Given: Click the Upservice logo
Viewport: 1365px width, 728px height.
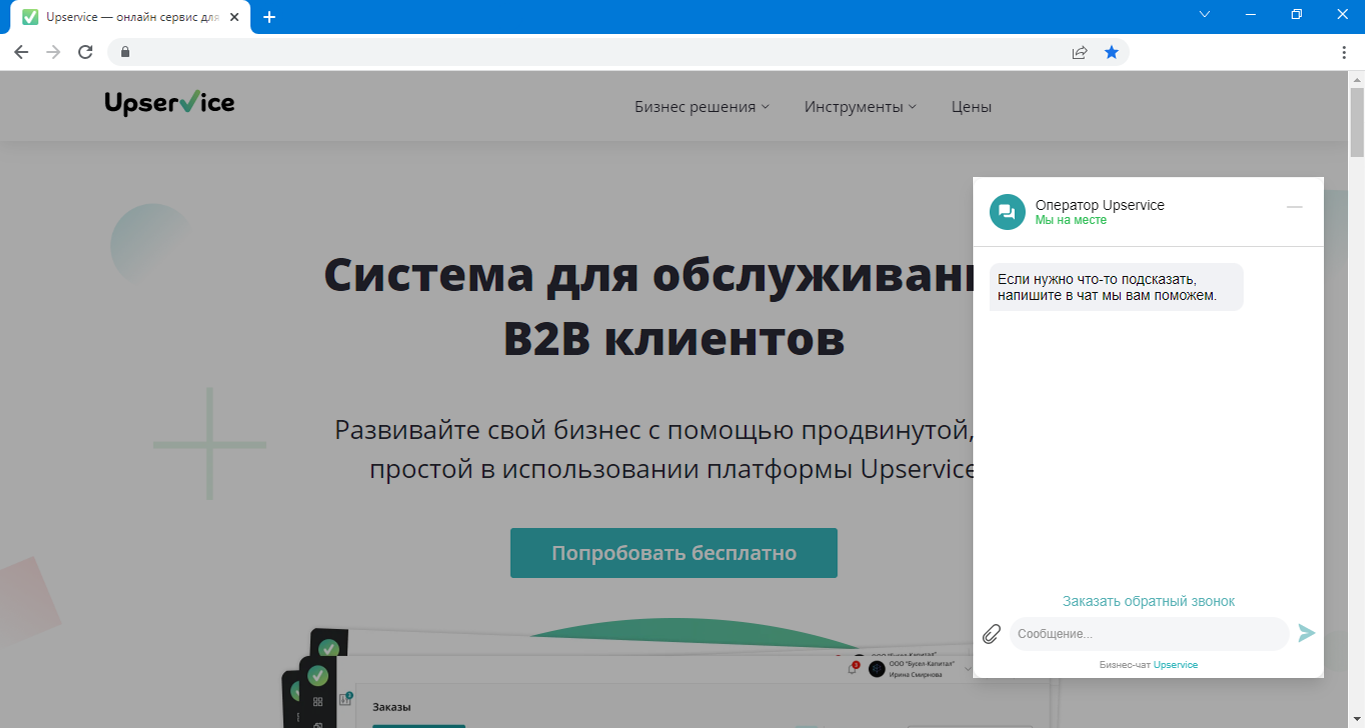Looking at the screenshot, I should (x=170, y=102).
